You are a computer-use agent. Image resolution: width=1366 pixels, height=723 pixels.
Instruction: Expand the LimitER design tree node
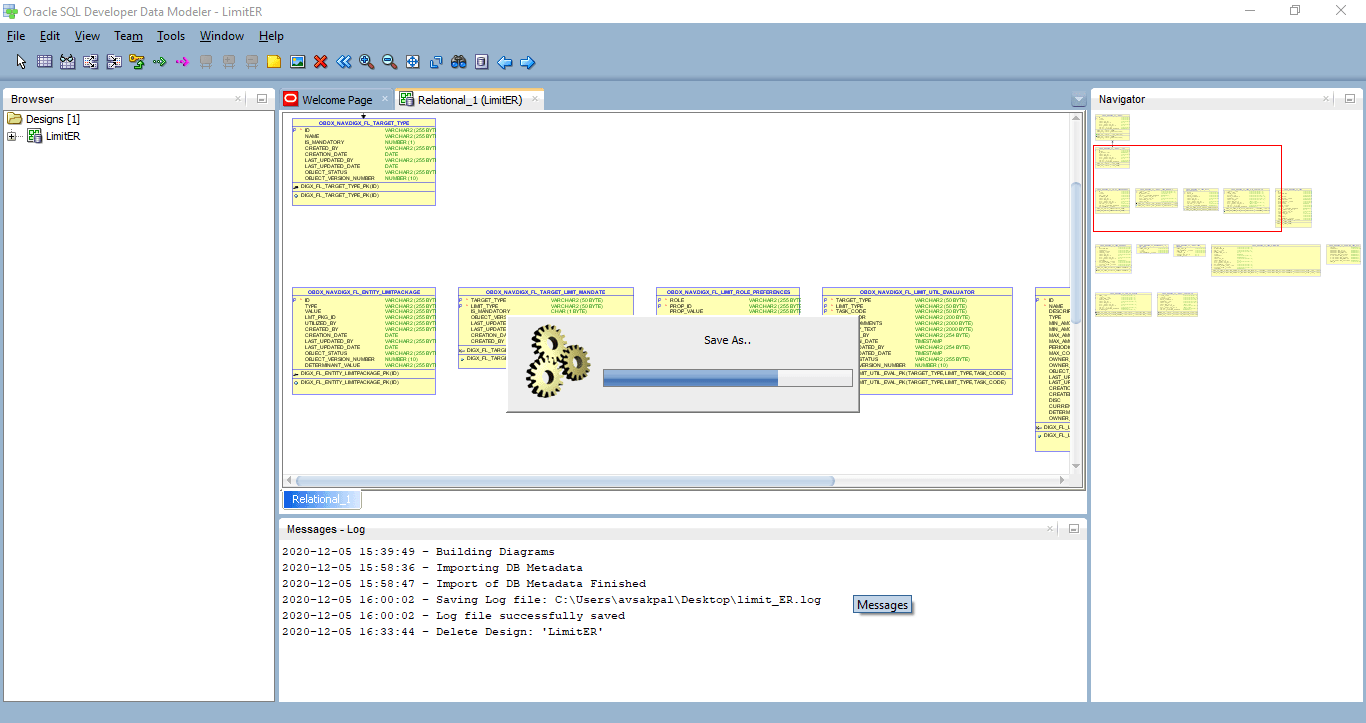pos(13,137)
